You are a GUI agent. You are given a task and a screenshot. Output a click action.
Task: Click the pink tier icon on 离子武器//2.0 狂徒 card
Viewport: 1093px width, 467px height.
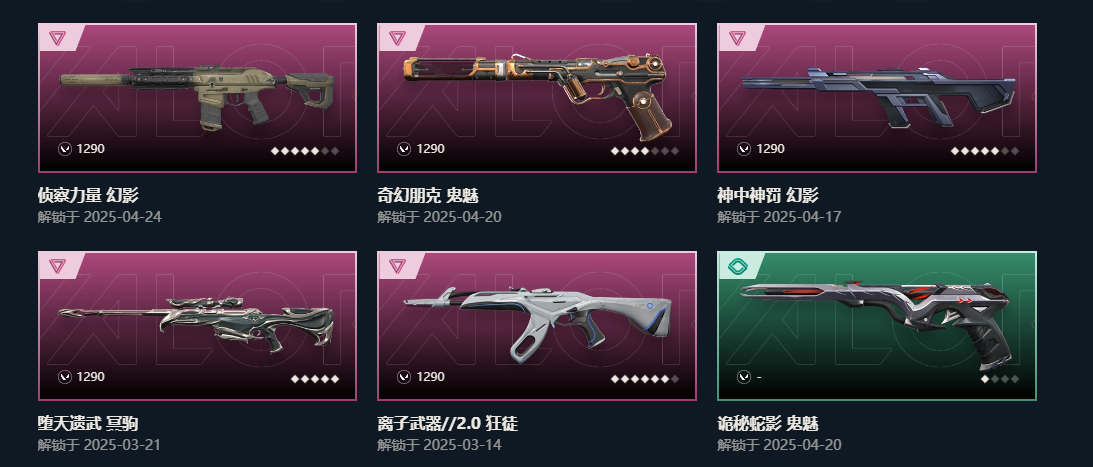click(397, 266)
